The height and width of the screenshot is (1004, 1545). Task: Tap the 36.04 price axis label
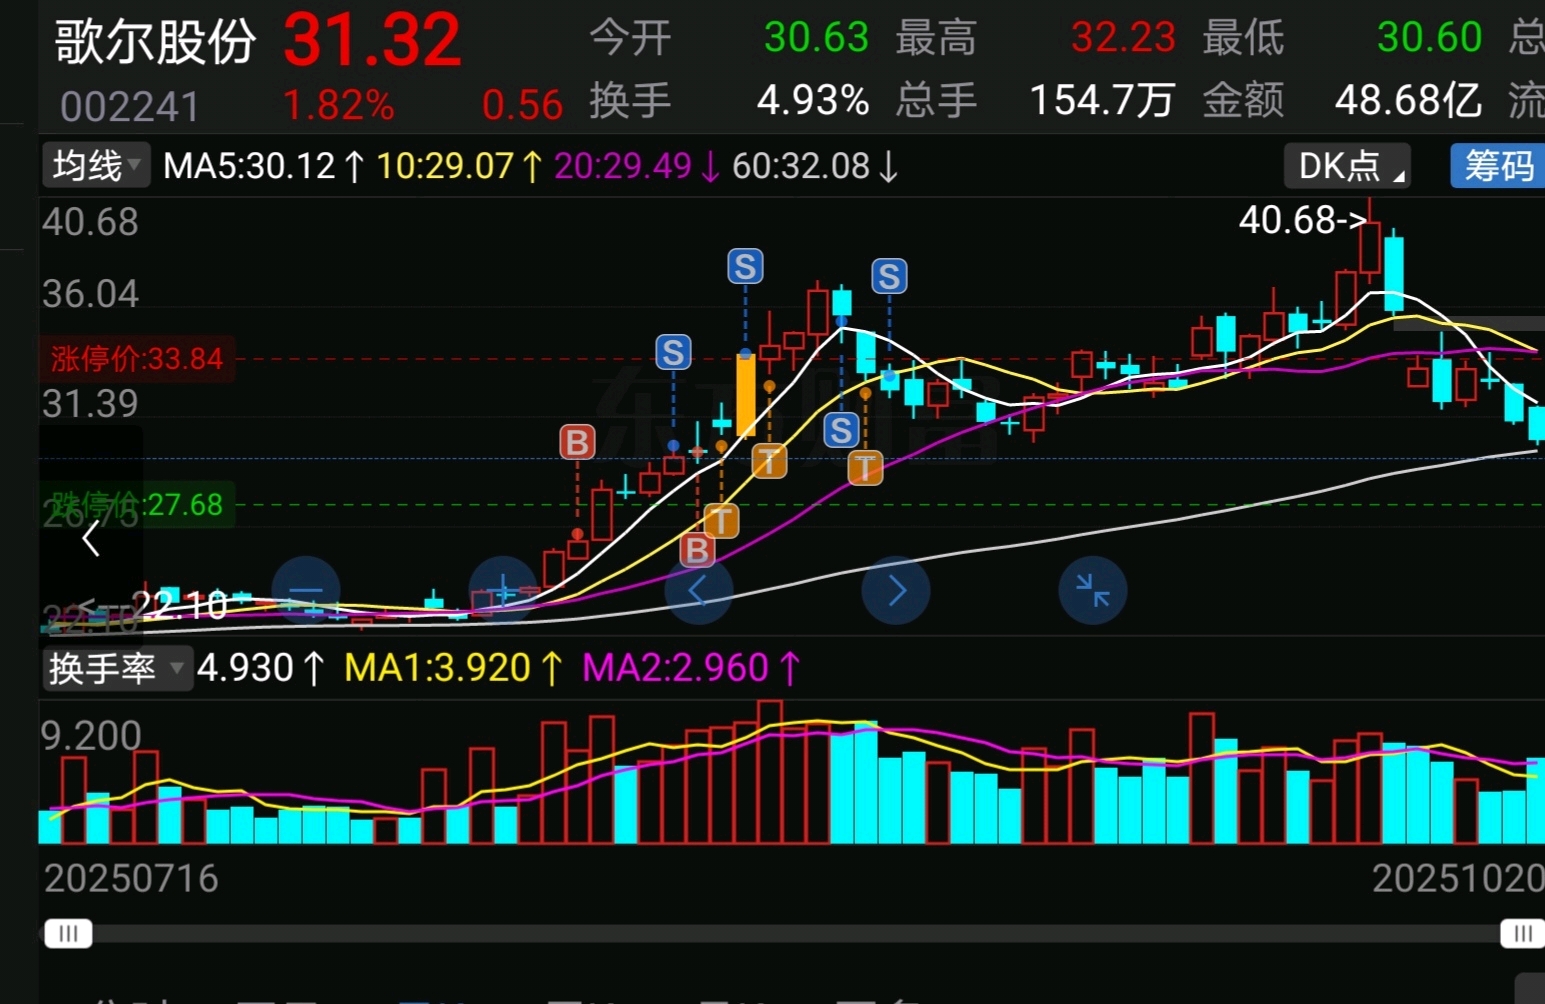pyautogui.click(x=90, y=295)
